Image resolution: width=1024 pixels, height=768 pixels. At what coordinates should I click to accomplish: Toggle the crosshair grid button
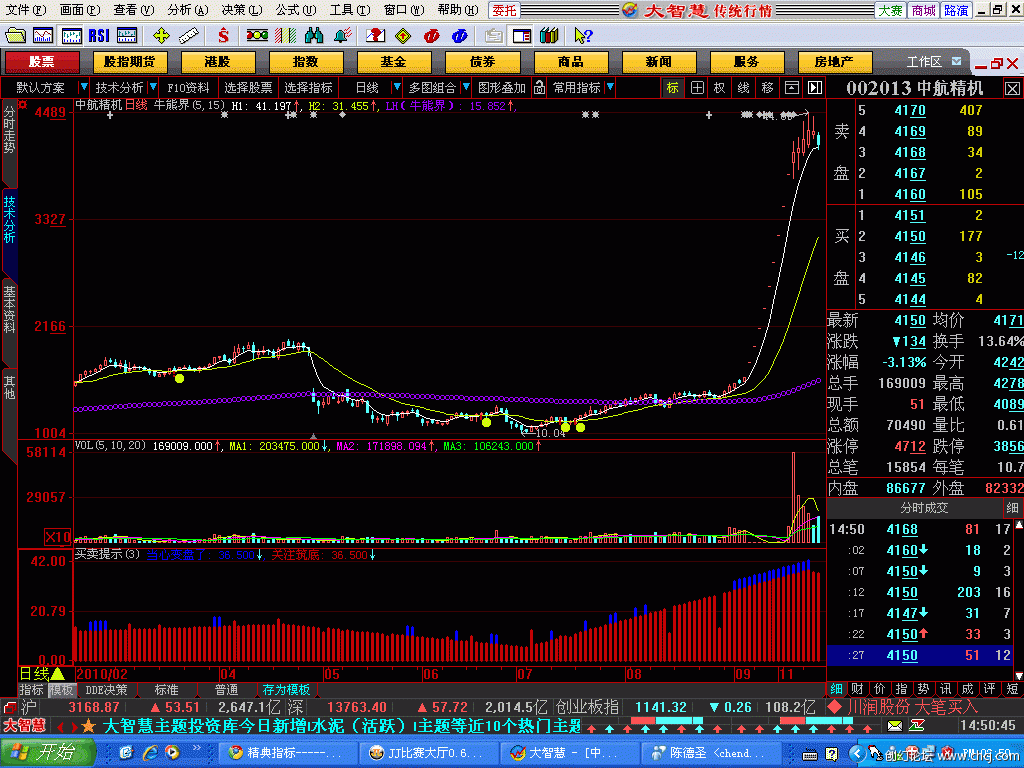pyautogui.click(x=697, y=87)
